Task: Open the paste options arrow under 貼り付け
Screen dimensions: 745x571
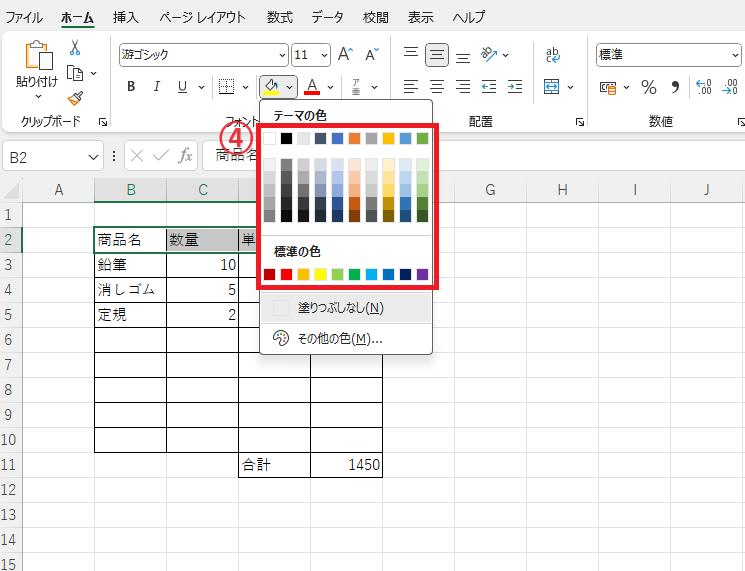Action: [x=38, y=97]
